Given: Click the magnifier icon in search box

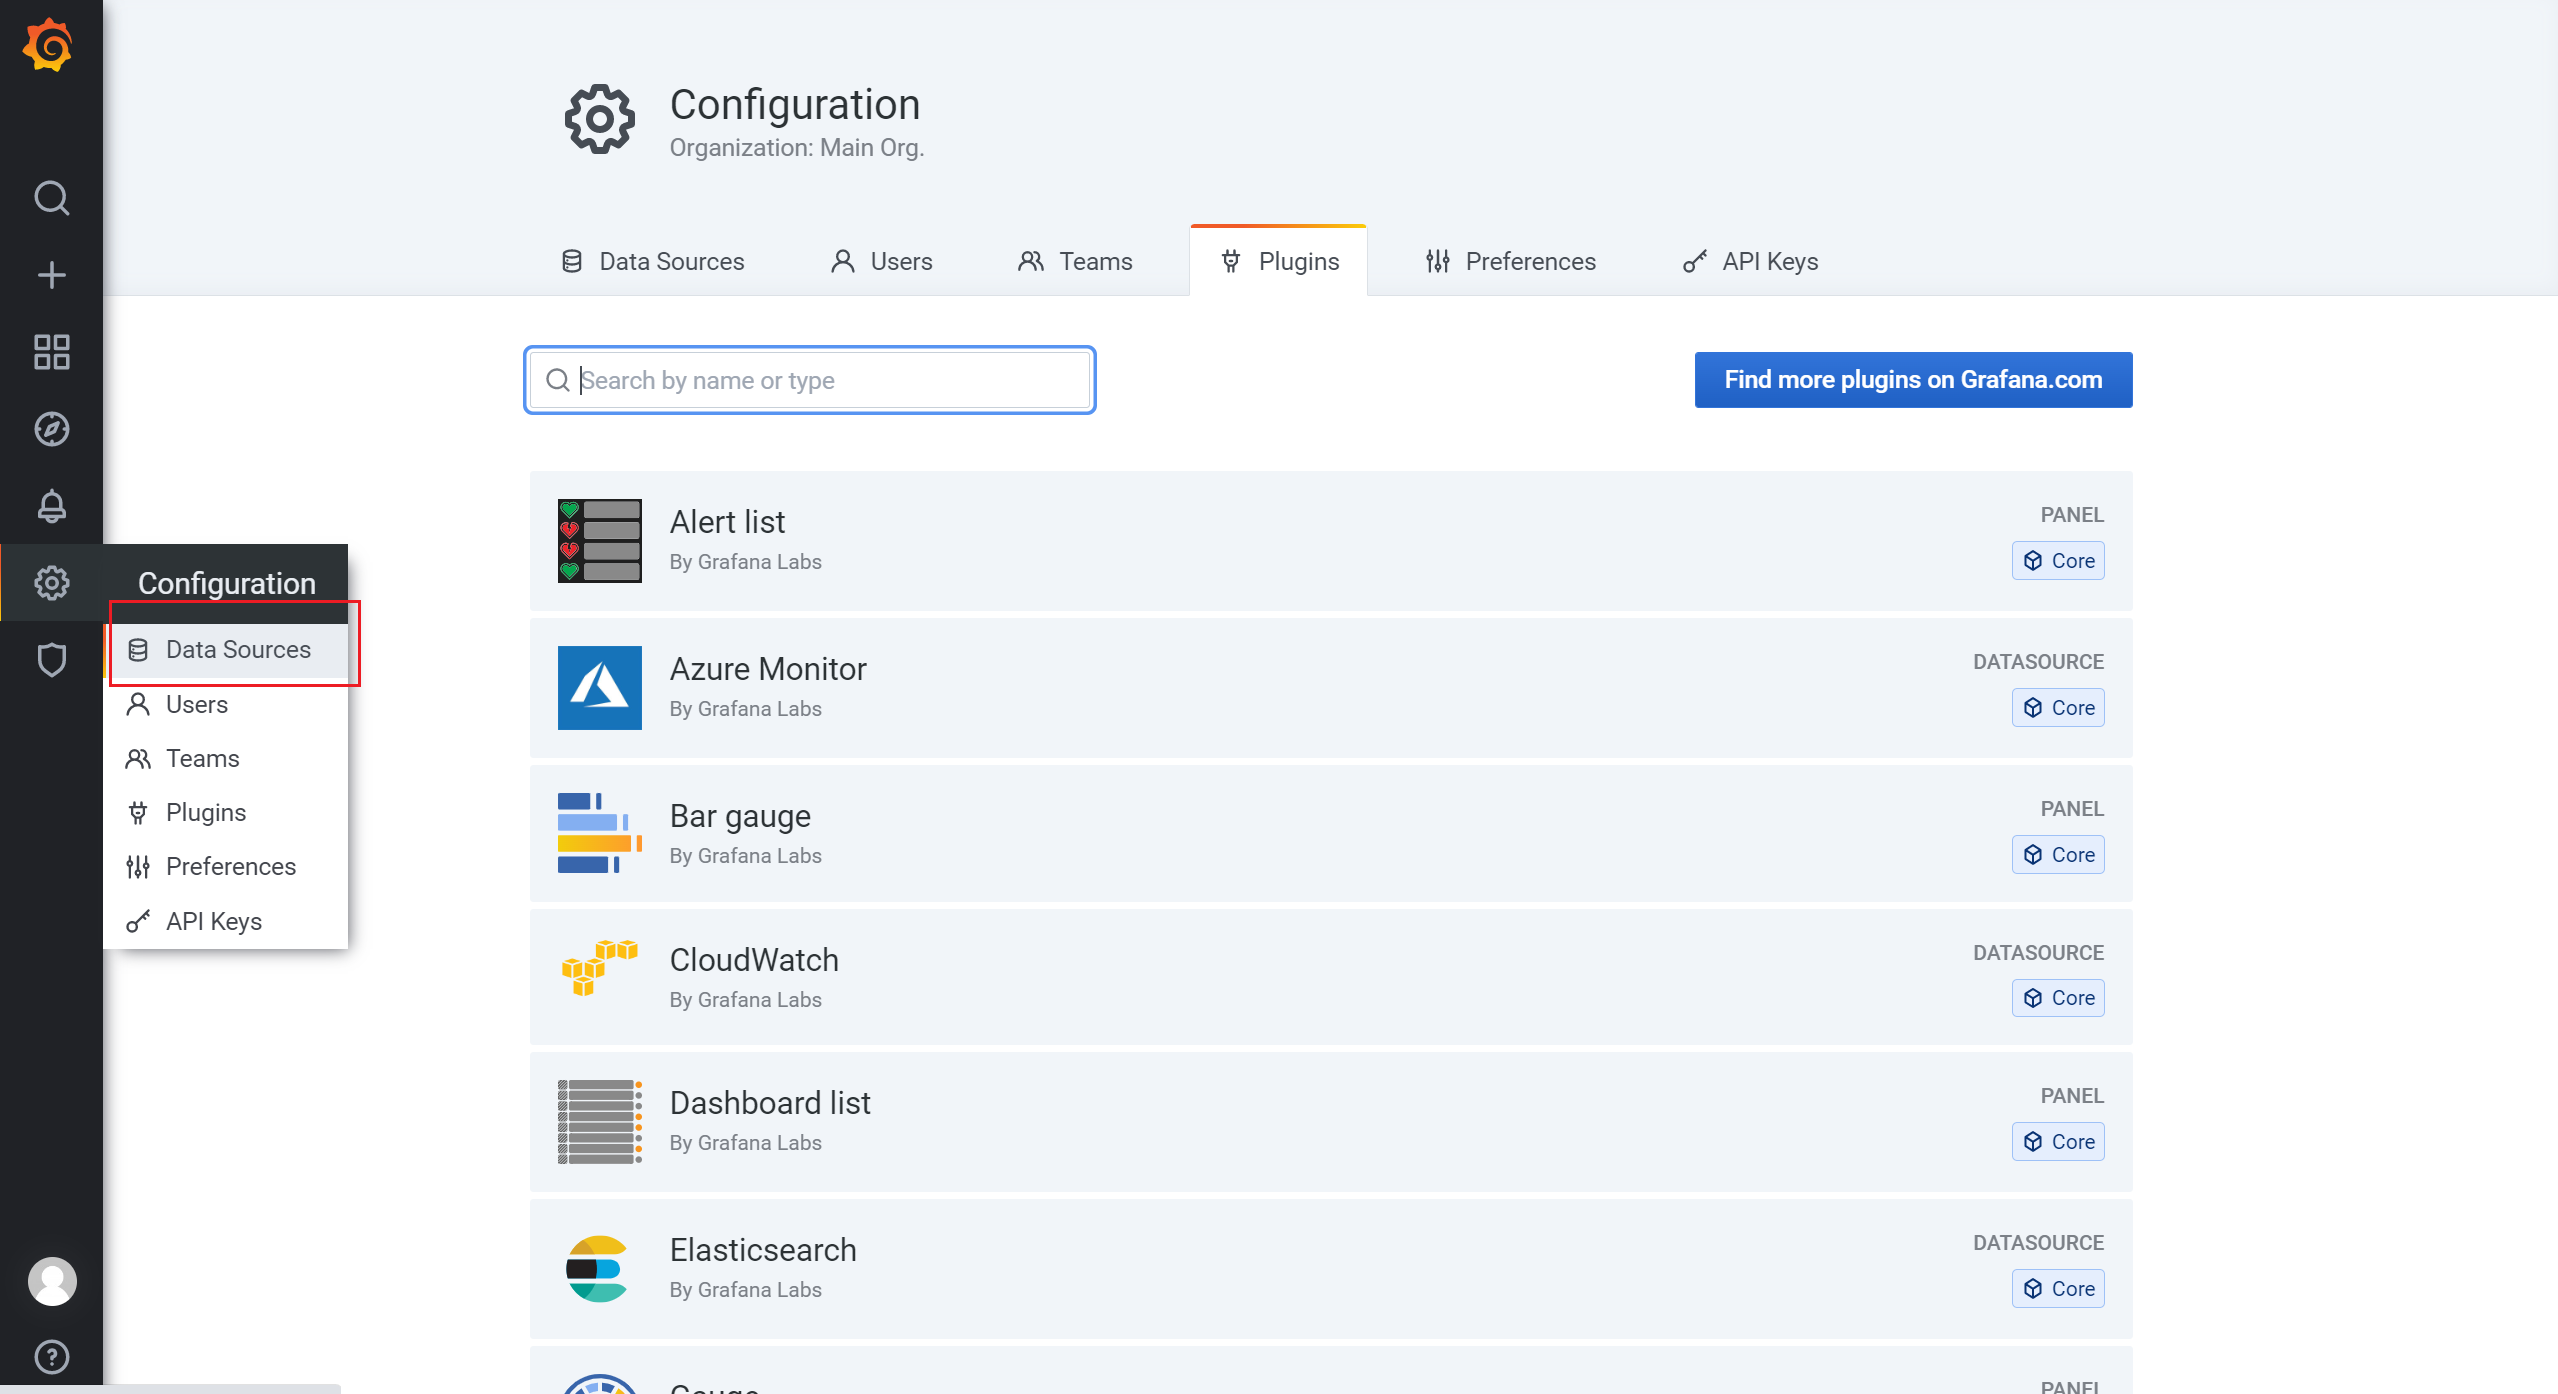Looking at the screenshot, I should click(558, 380).
